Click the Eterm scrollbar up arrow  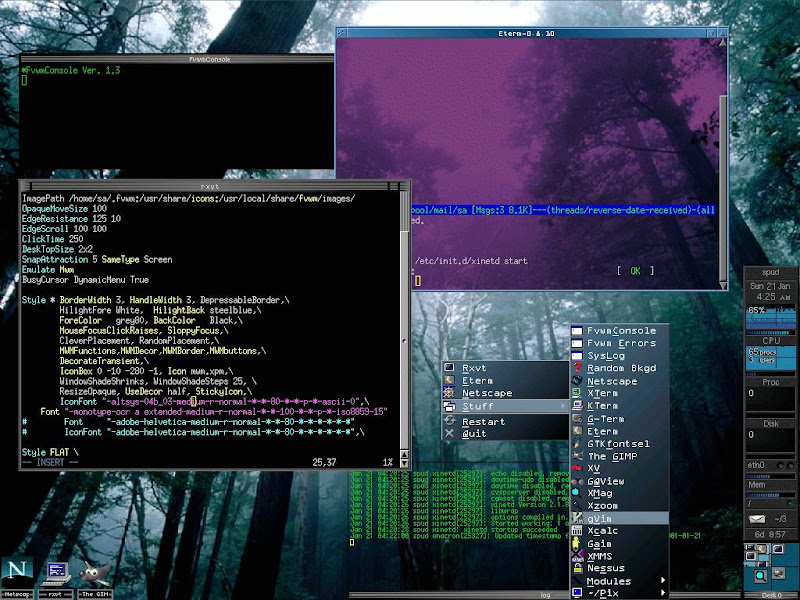[722, 43]
